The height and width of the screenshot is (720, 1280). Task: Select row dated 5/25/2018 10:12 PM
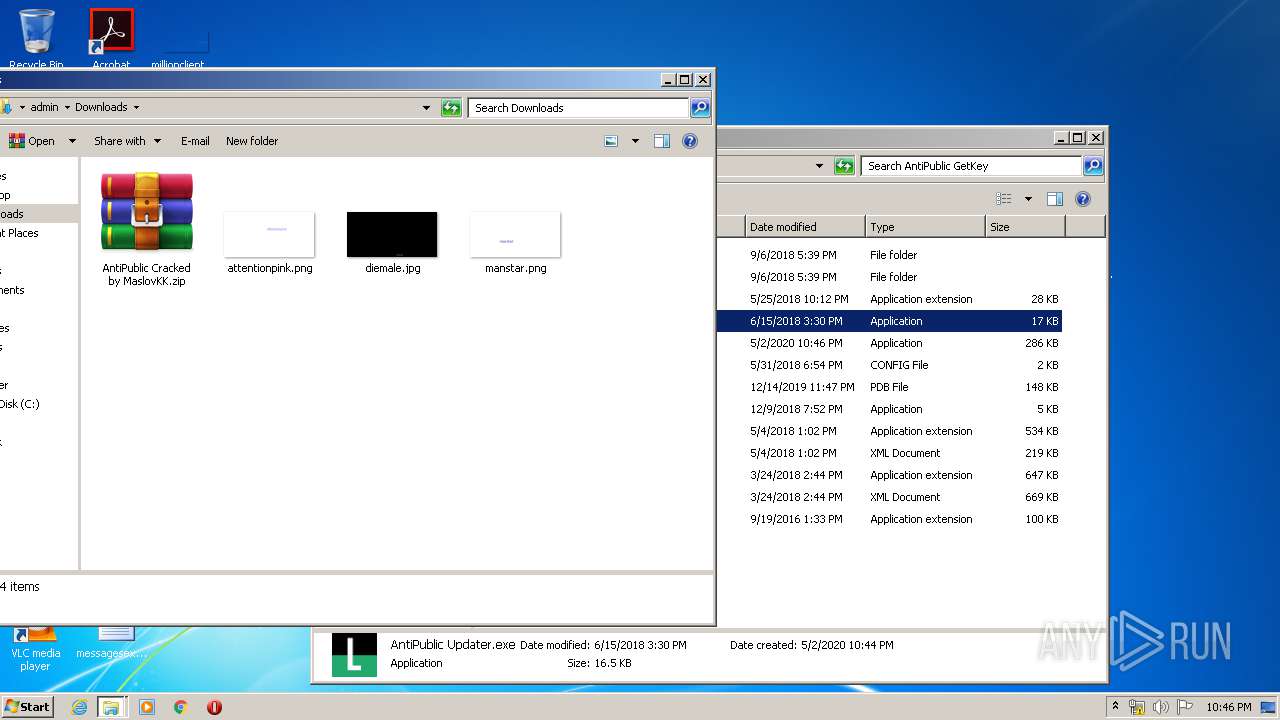point(889,299)
